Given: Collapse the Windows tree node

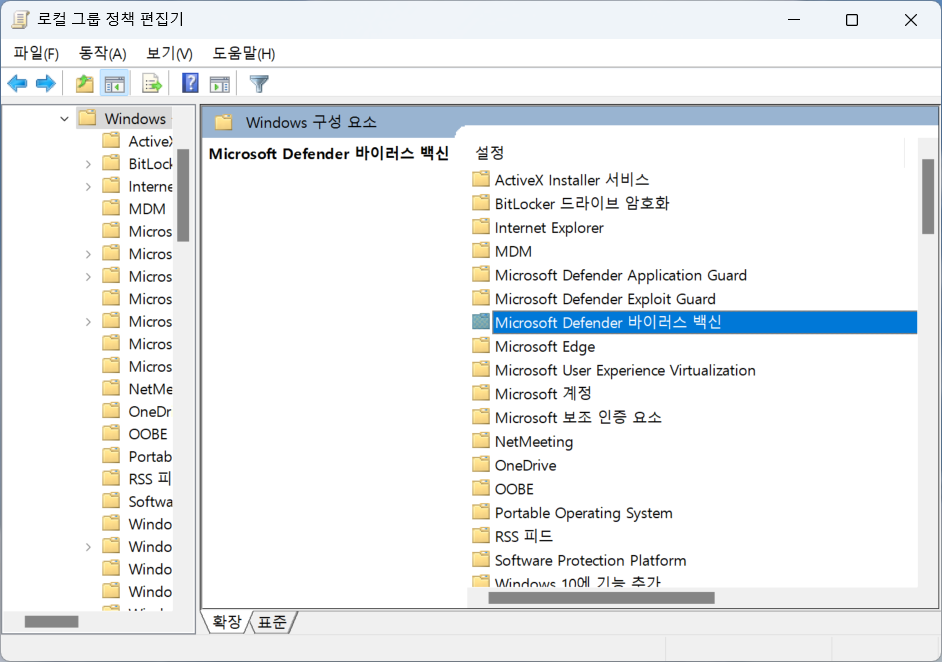Looking at the screenshot, I should pos(64,119).
